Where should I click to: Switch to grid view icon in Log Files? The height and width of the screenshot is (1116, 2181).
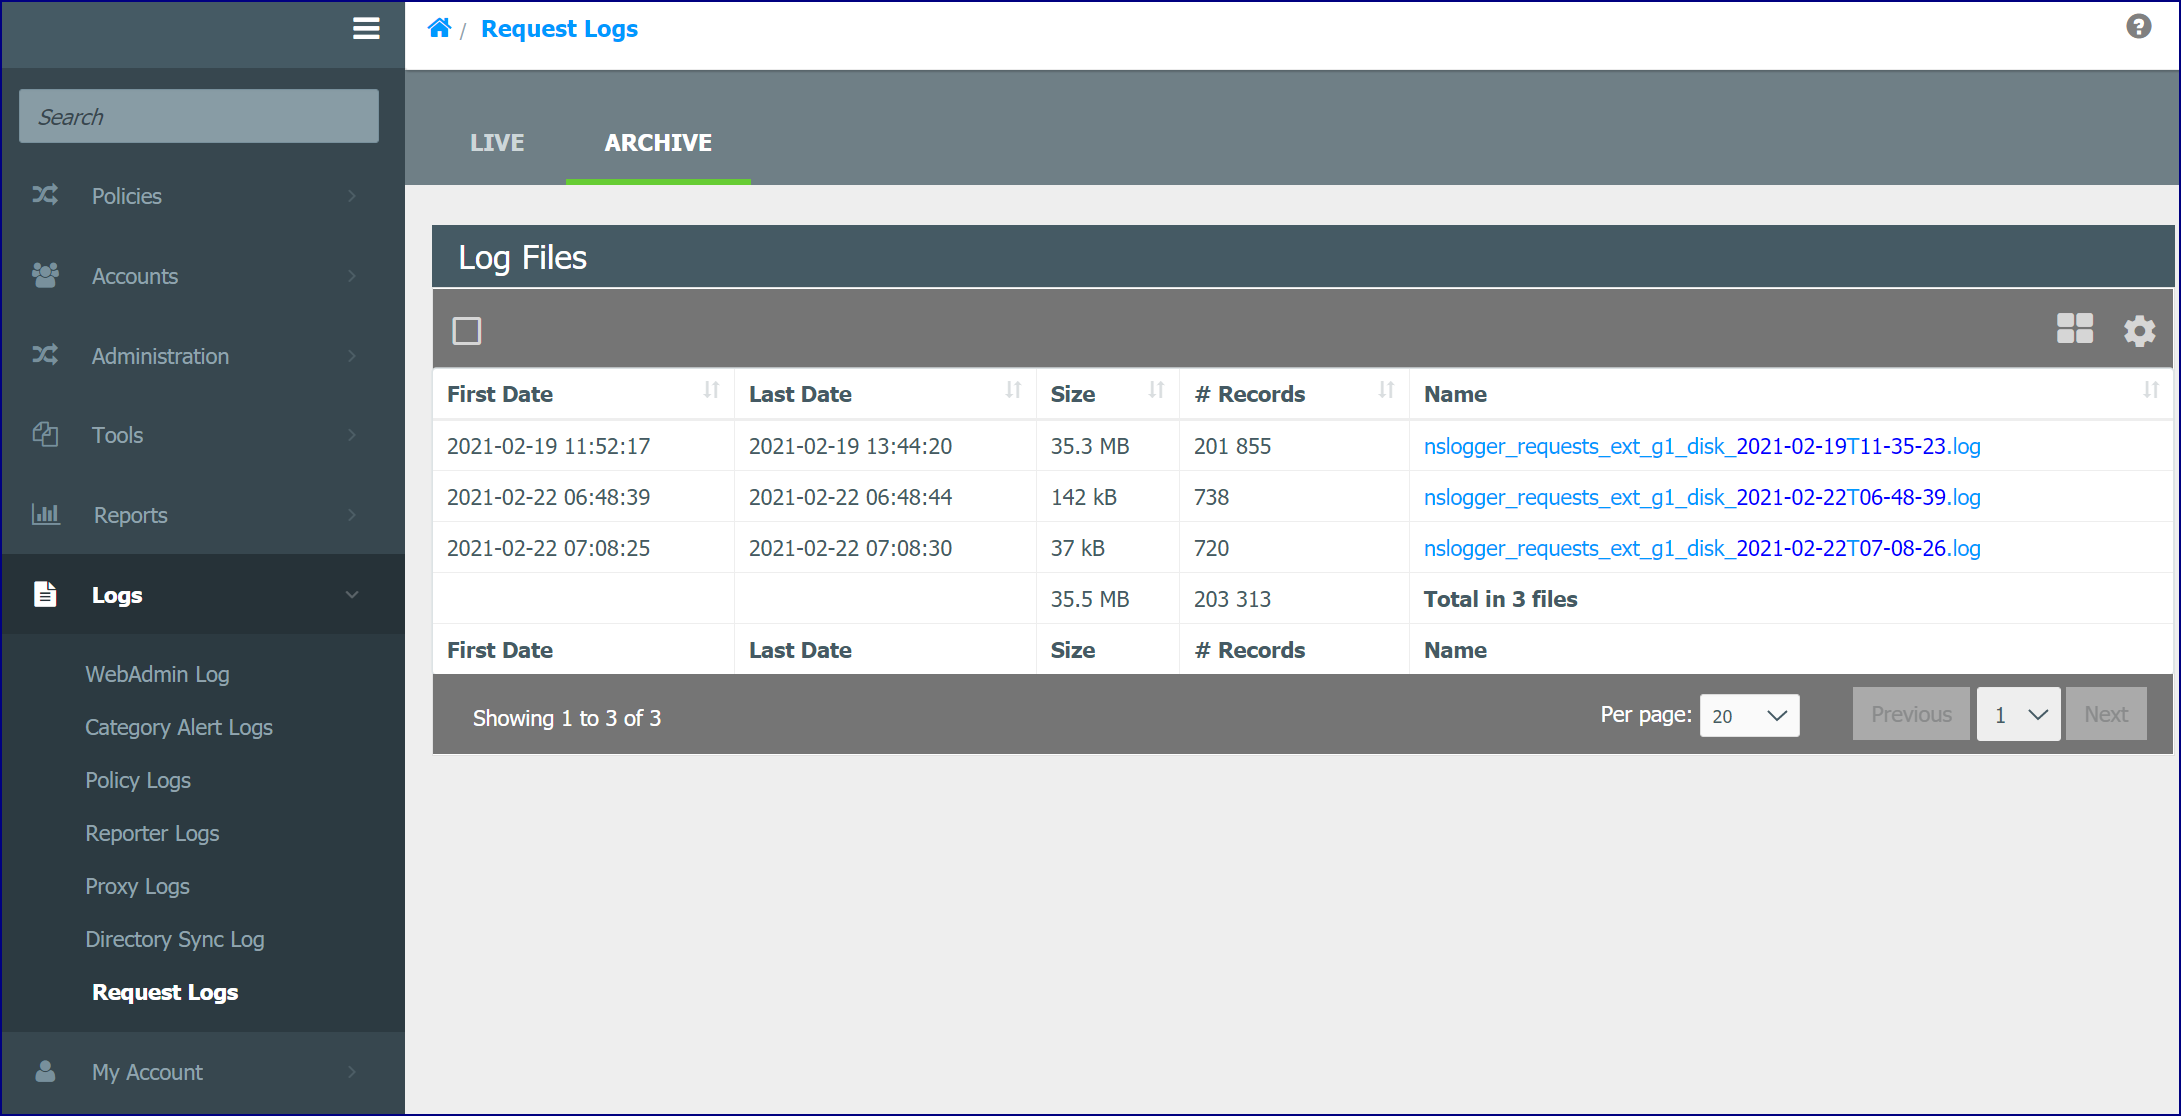[2074, 329]
